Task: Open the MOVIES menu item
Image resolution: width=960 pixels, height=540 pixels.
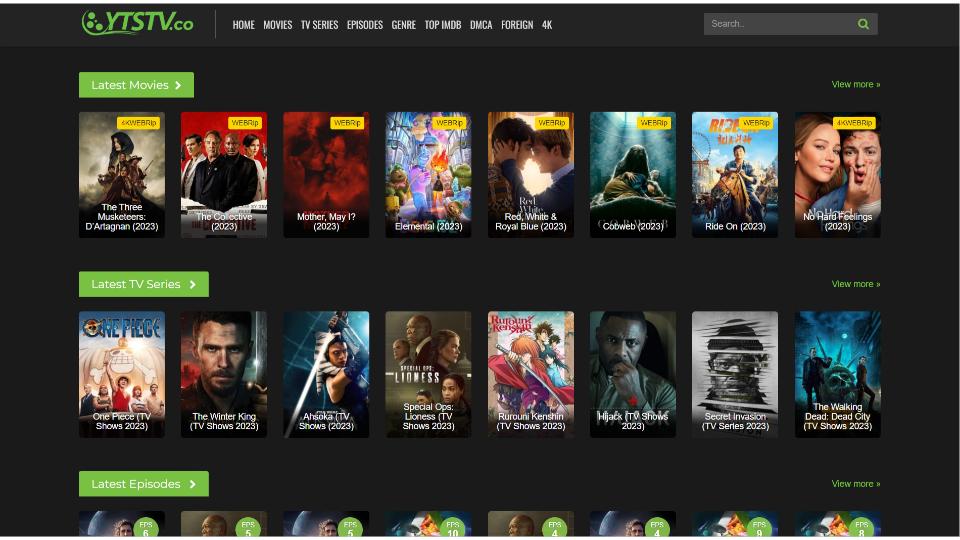Action: tap(277, 24)
